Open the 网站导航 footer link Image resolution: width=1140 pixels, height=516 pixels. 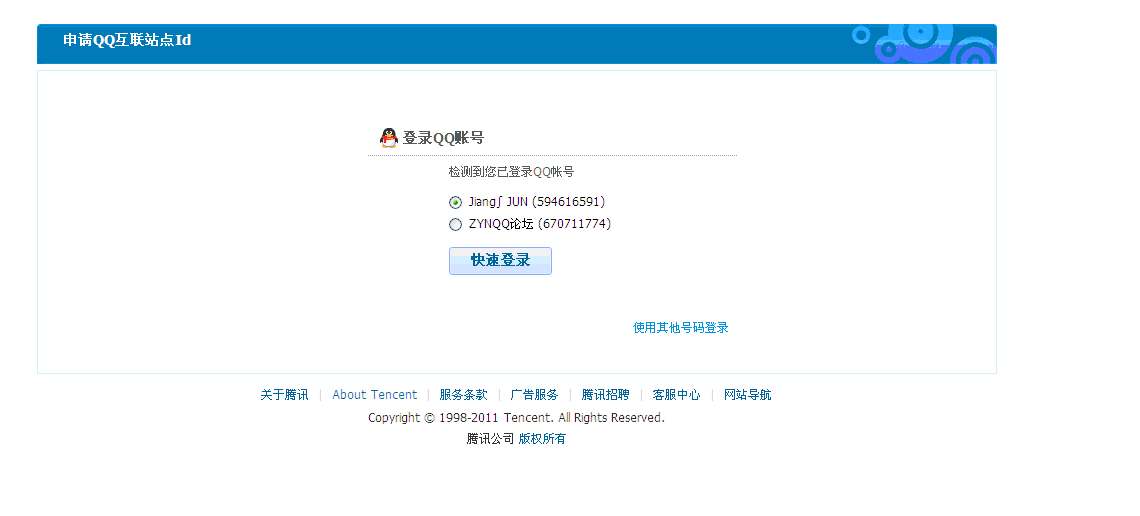(x=747, y=395)
